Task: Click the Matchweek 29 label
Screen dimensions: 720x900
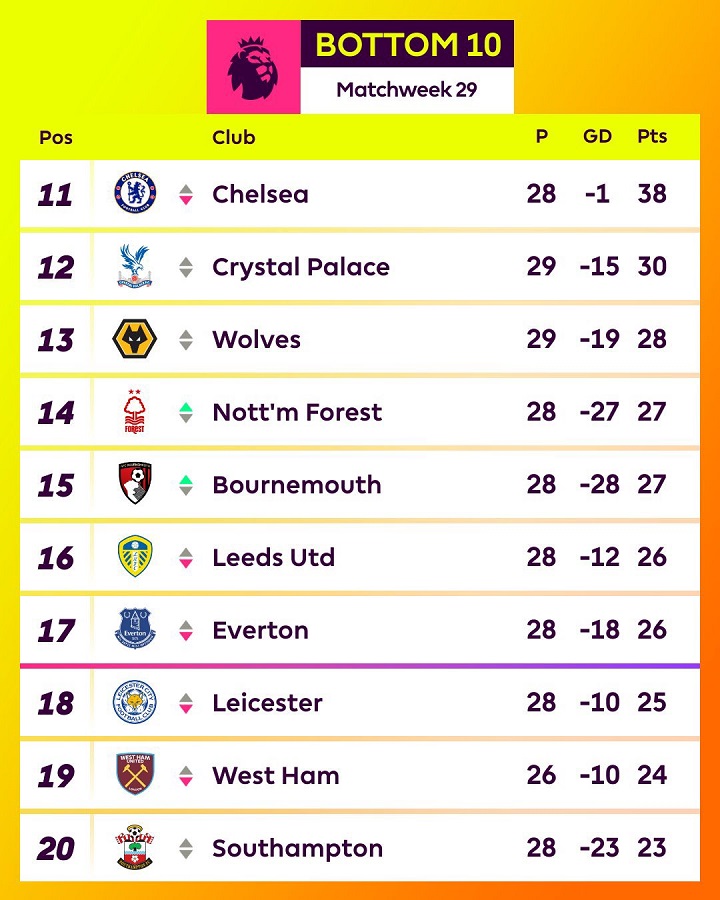Action: (x=407, y=90)
